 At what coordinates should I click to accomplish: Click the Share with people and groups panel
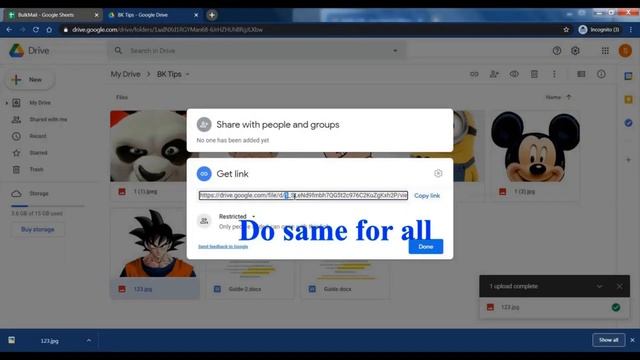[x=320, y=130]
